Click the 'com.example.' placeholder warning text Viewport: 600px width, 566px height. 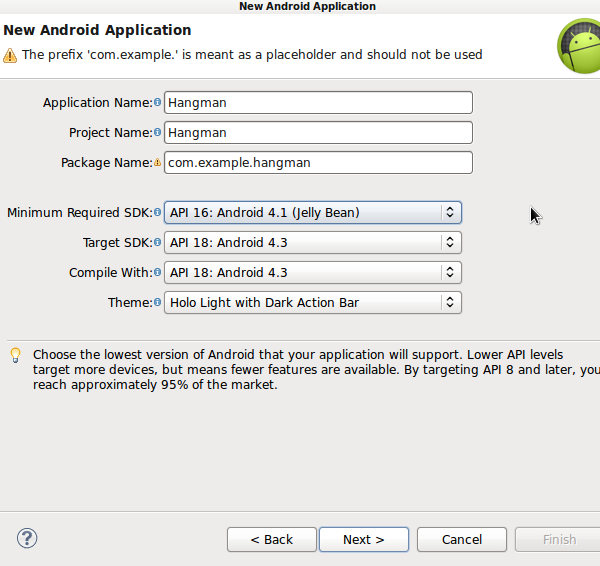[252, 55]
